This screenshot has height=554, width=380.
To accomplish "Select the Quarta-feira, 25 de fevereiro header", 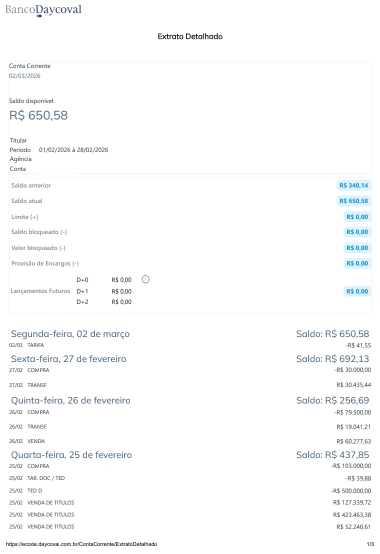I will 71,455.
